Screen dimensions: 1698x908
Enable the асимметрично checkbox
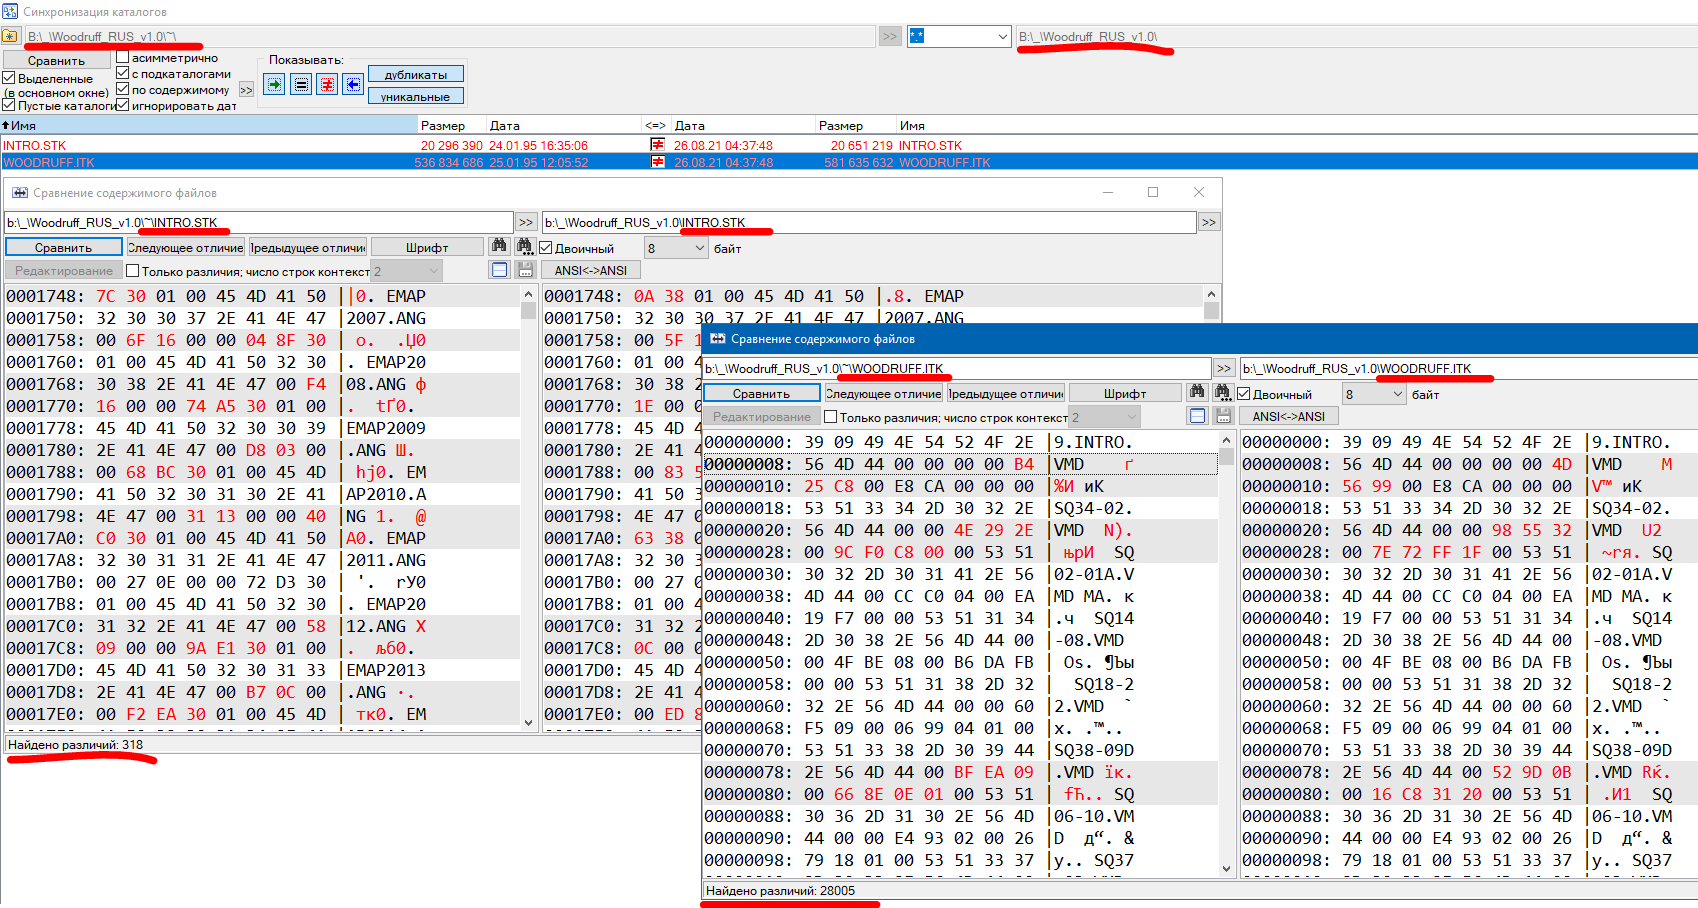[x=123, y=58]
